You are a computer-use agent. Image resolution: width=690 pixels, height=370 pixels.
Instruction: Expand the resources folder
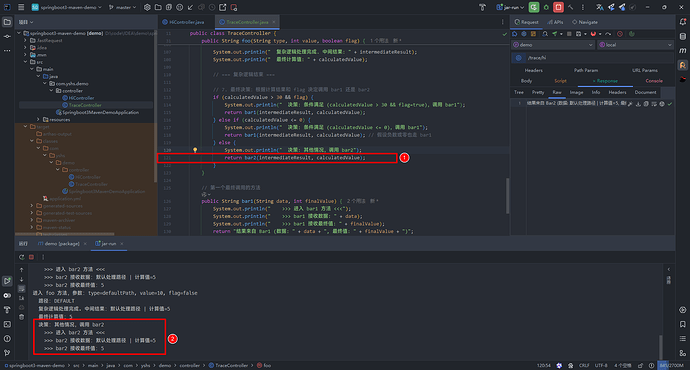pos(38,119)
